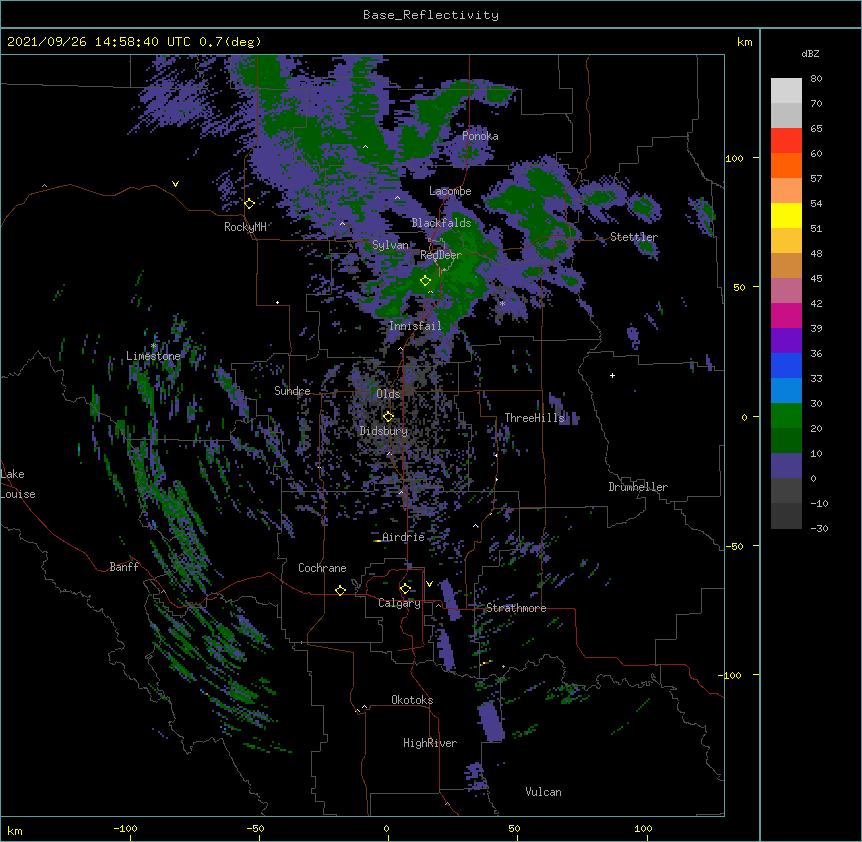Viewport: 862px width, 842px height.
Task: Pick the magenta 39–42 dBZ legend swatch
Action: [x=786, y=315]
